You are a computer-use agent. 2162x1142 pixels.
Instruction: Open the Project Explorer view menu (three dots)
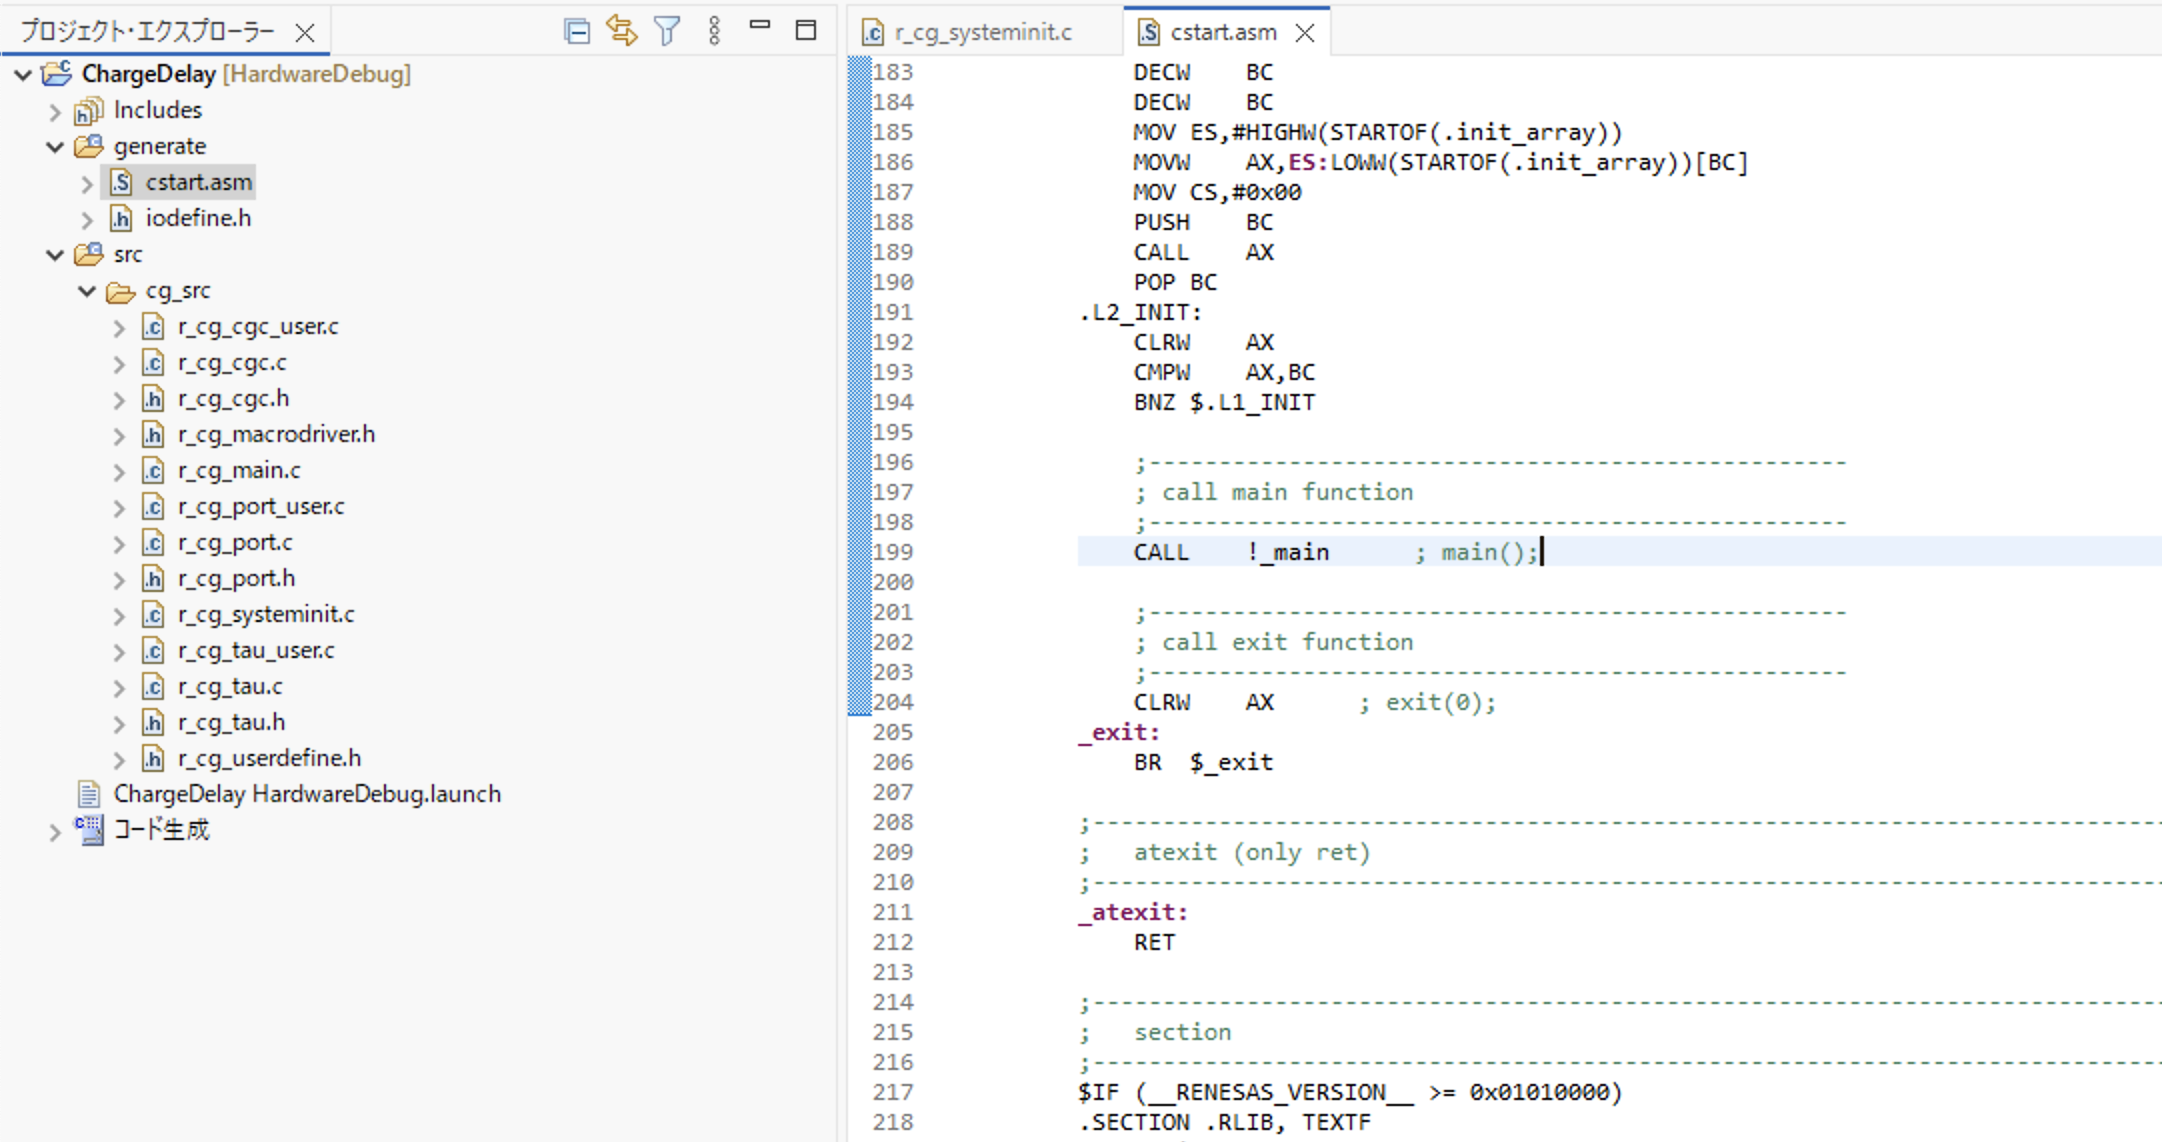714,31
